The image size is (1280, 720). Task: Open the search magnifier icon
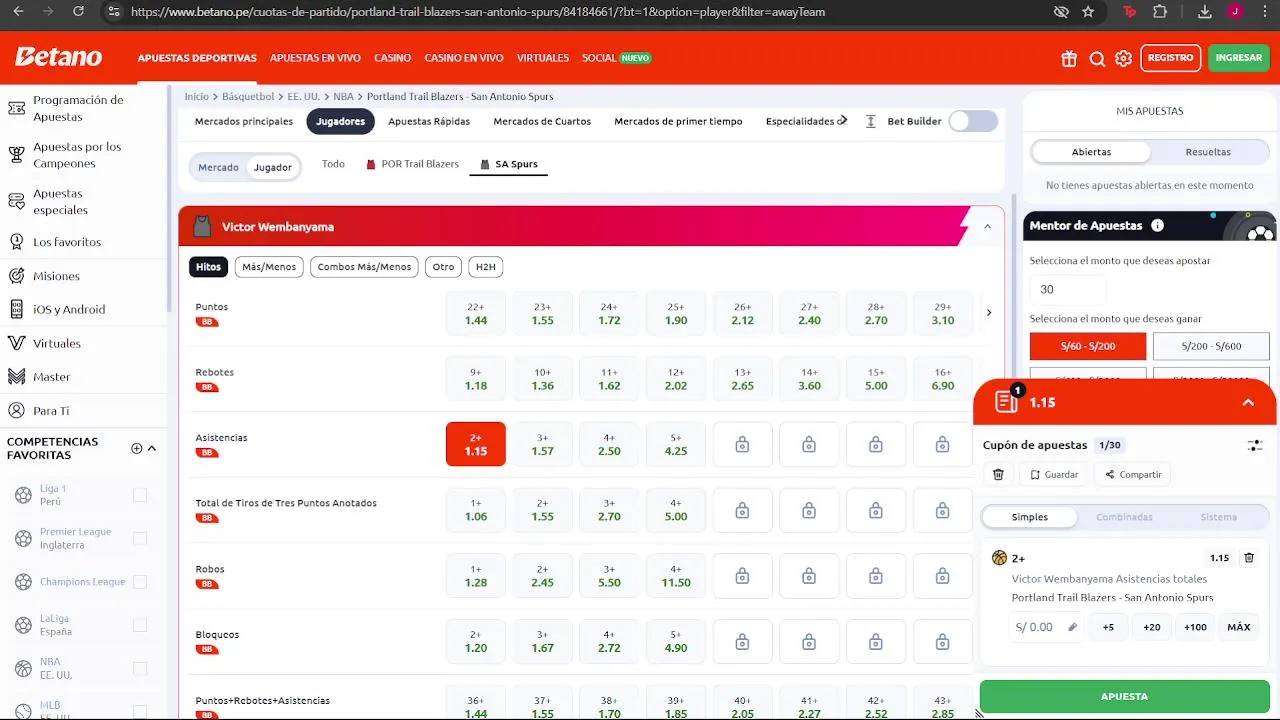click(1097, 58)
